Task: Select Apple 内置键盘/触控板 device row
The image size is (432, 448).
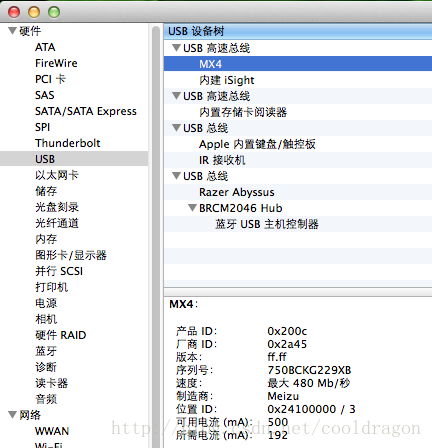Action: (298, 144)
